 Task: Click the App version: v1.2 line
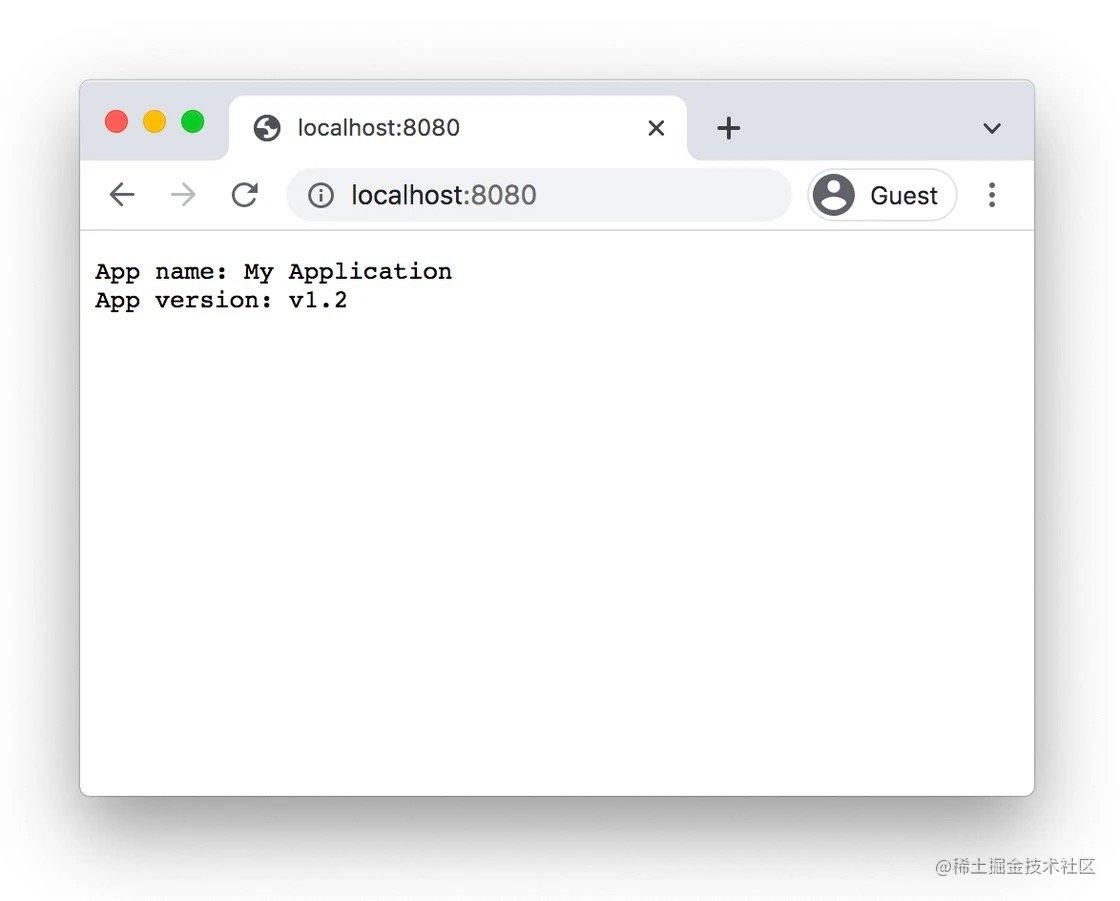click(221, 300)
